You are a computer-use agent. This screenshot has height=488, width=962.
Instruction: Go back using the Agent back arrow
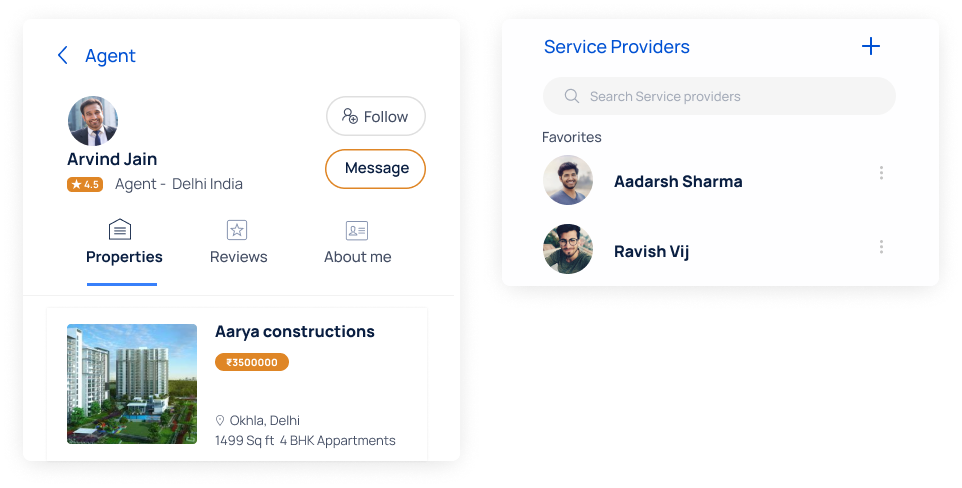[63, 56]
